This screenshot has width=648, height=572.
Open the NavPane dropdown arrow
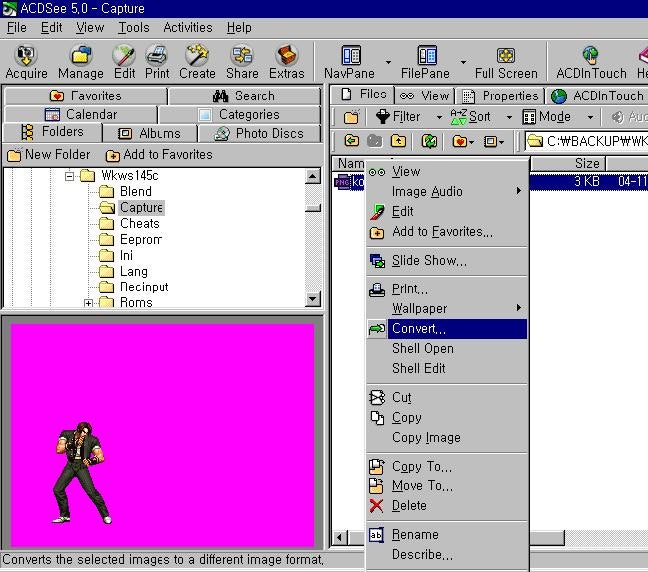point(388,62)
